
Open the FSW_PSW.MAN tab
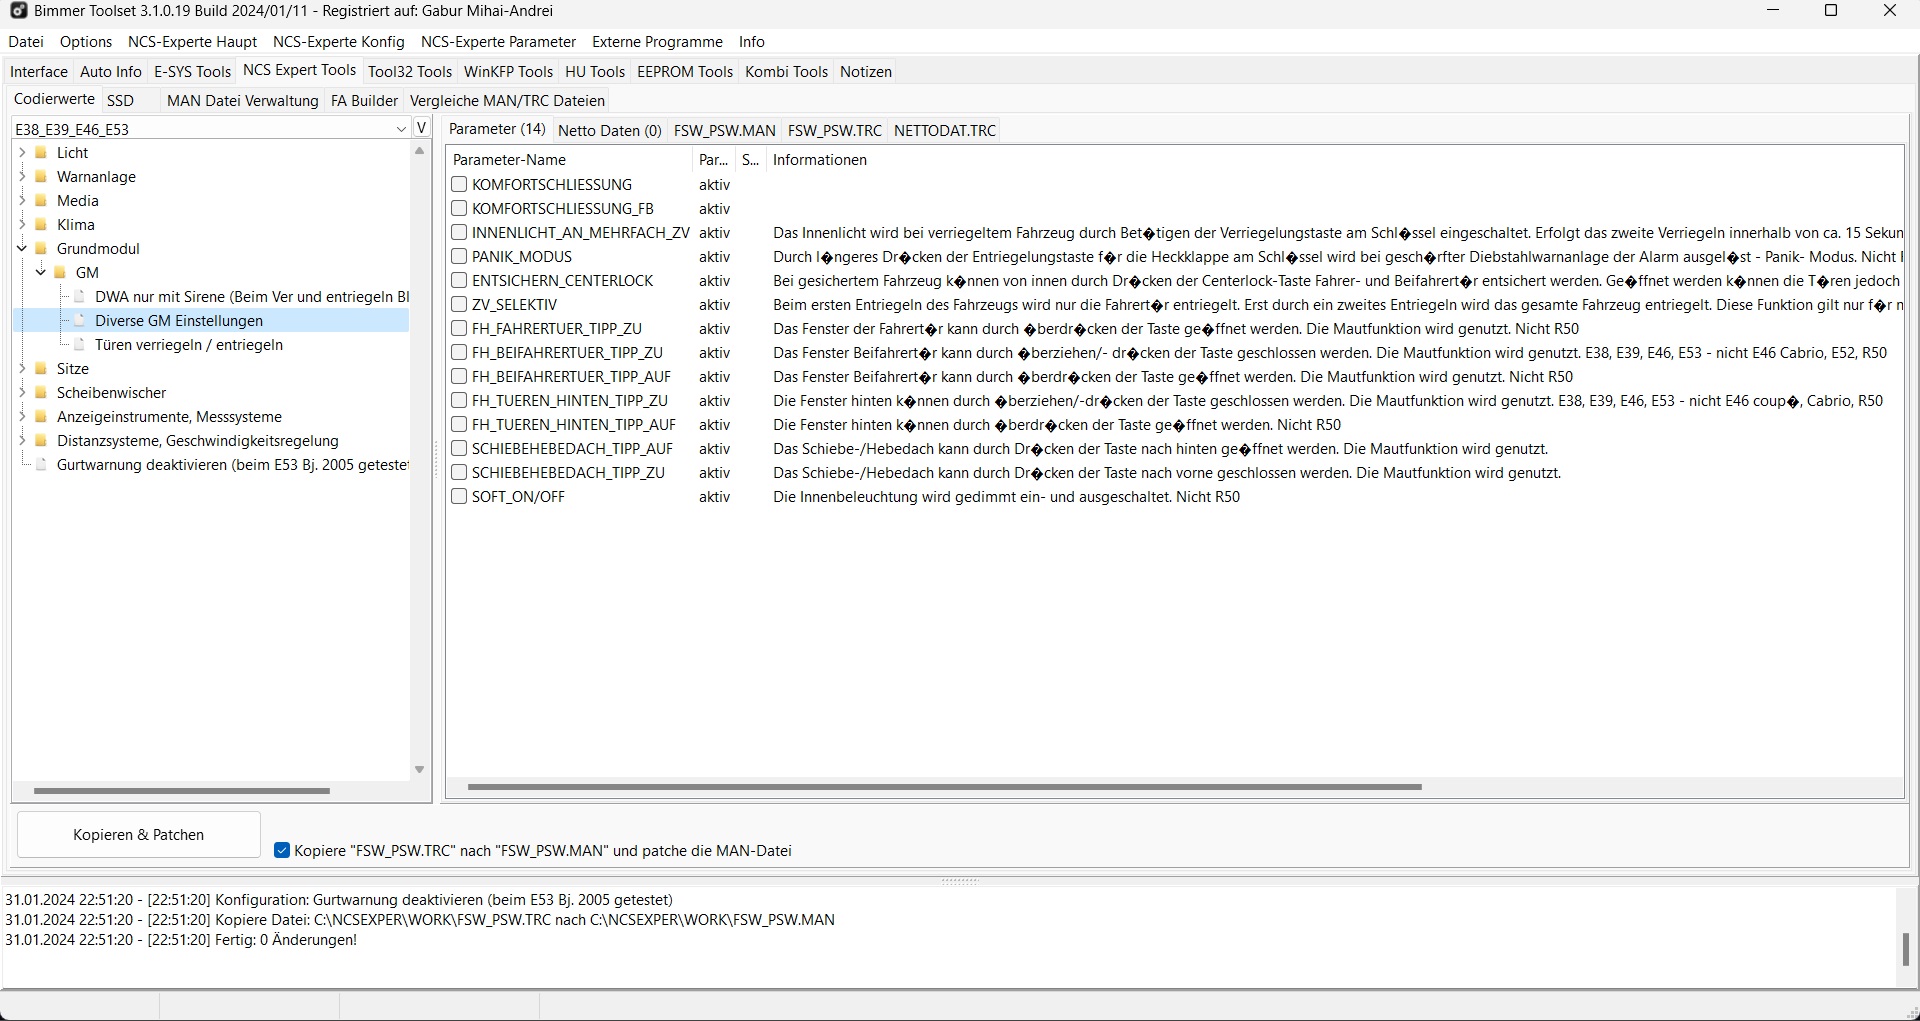pyautogui.click(x=724, y=131)
